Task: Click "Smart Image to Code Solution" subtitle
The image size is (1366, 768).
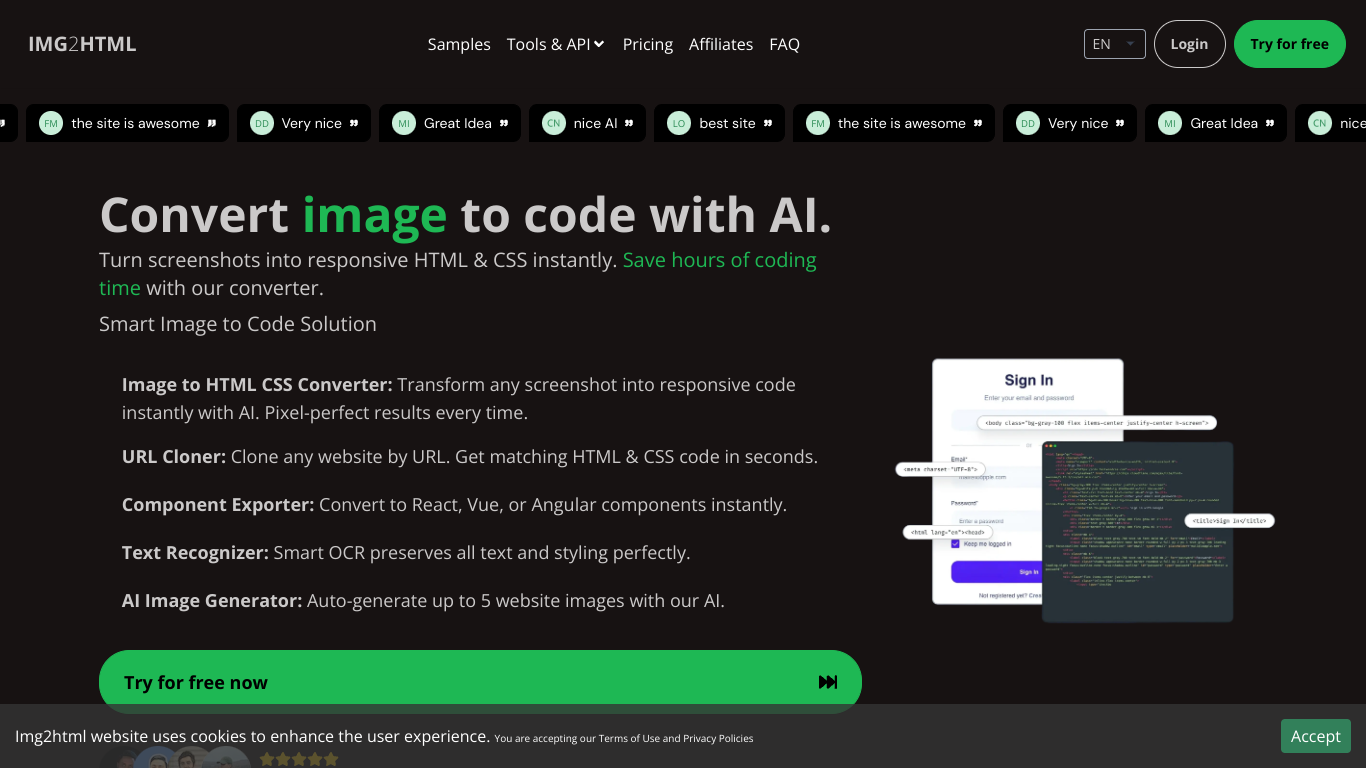Action: click(x=238, y=324)
